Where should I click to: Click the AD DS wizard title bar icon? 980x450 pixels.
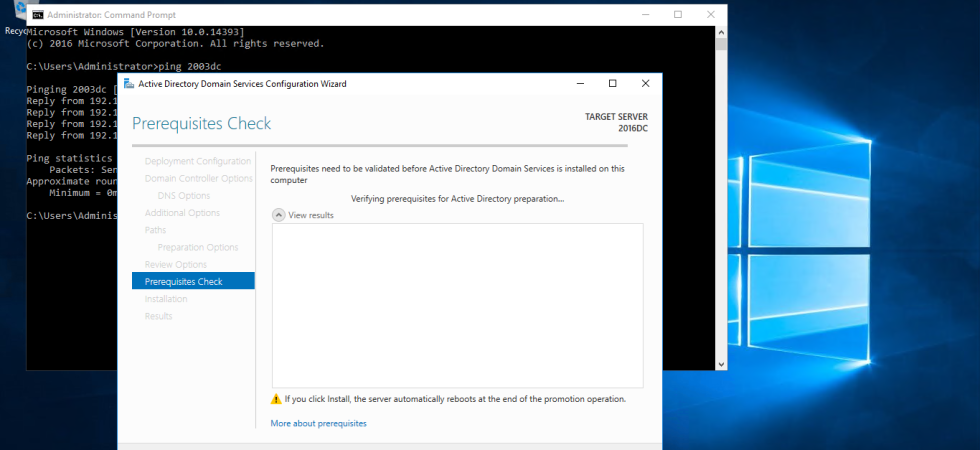tap(129, 83)
